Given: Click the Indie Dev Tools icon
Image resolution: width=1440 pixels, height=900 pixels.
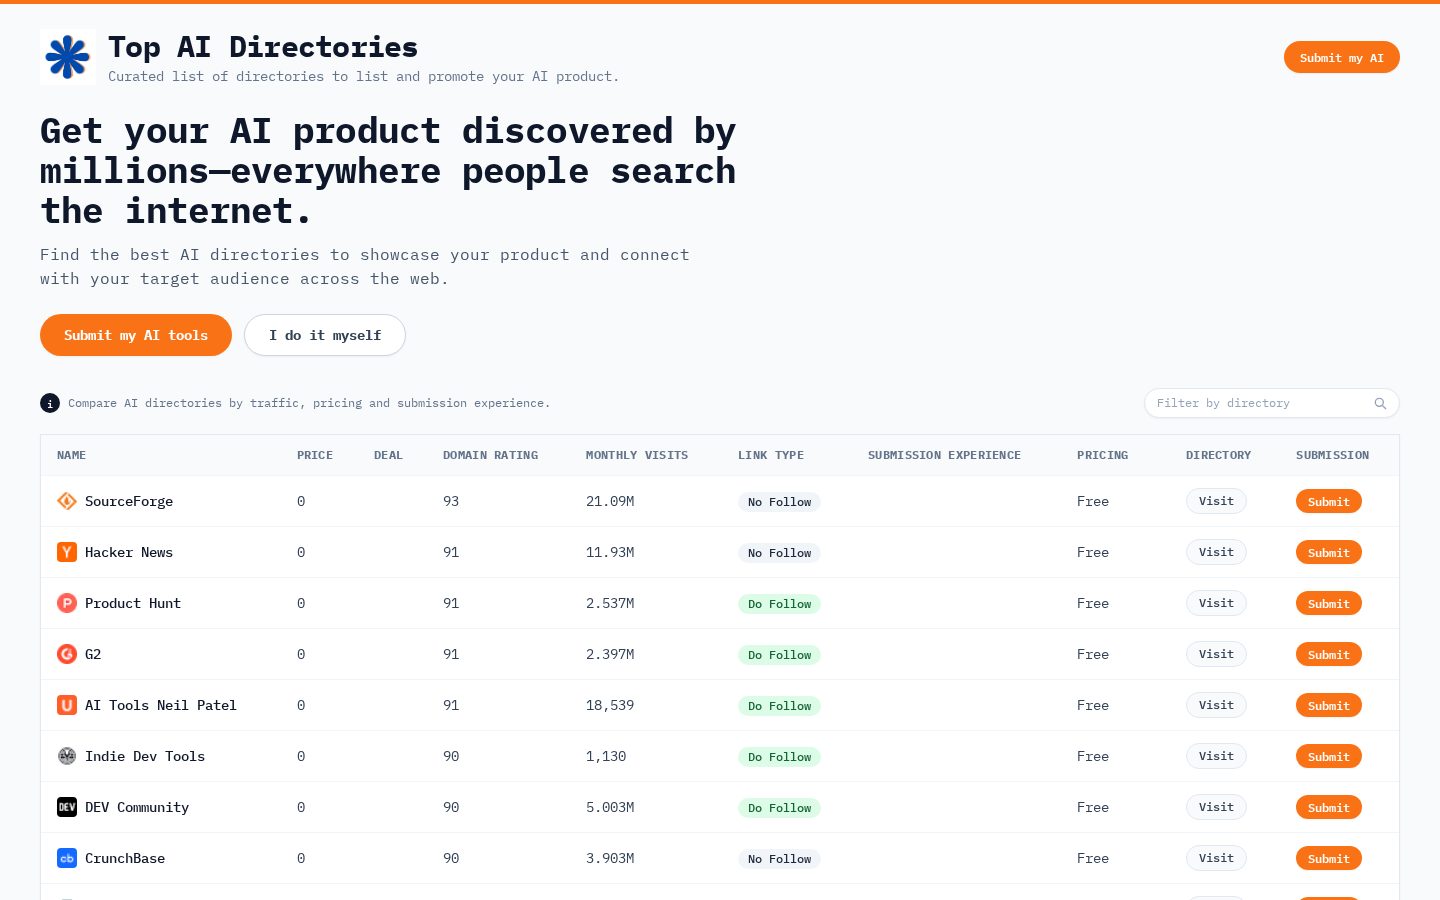Looking at the screenshot, I should pyautogui.click(x=67, y=756).
